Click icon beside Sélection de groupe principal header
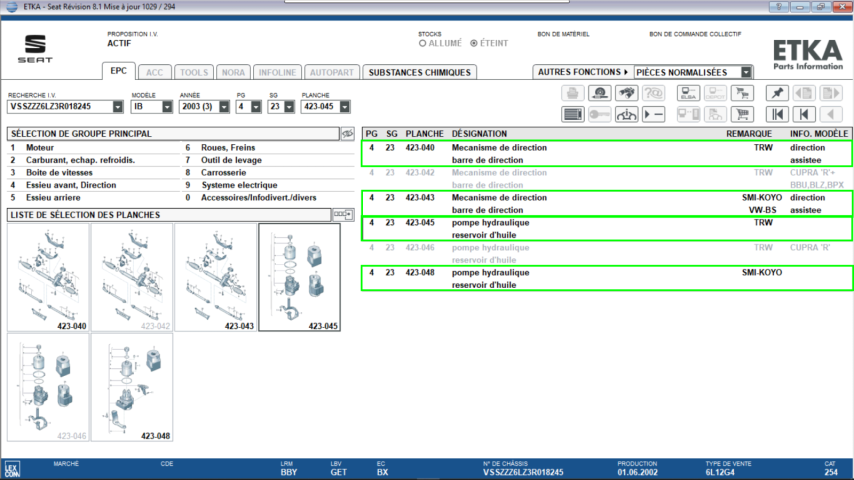 click(347, 133)
